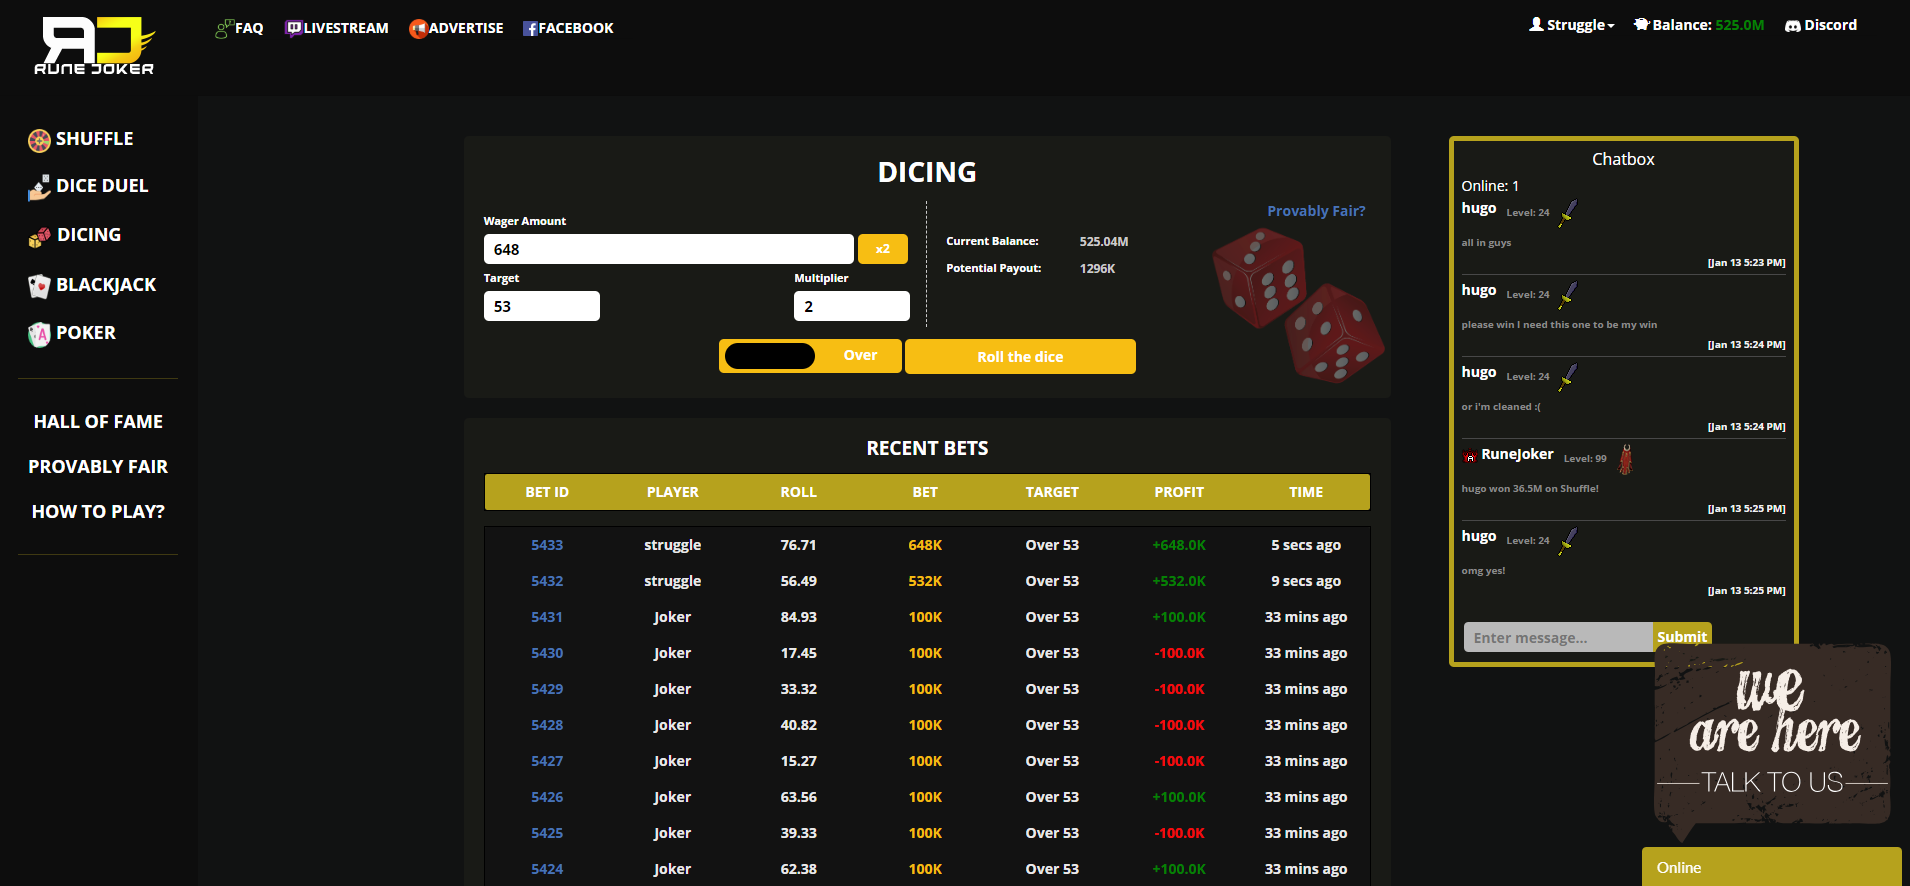Open the Provably Fair? link in dicing panel
The height and width of the screenshot is (886, 1910).
click(1316, 211)
